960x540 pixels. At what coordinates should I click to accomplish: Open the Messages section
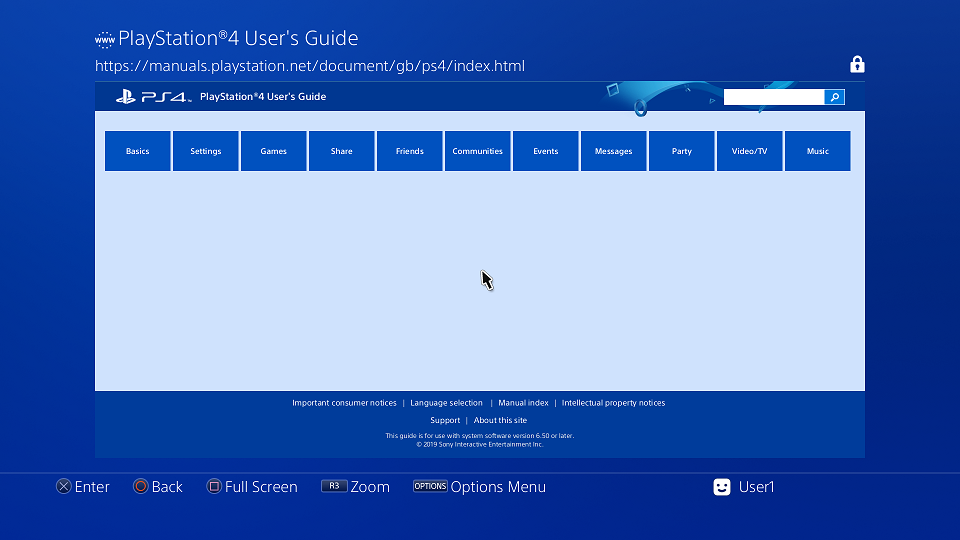[613, 151]
